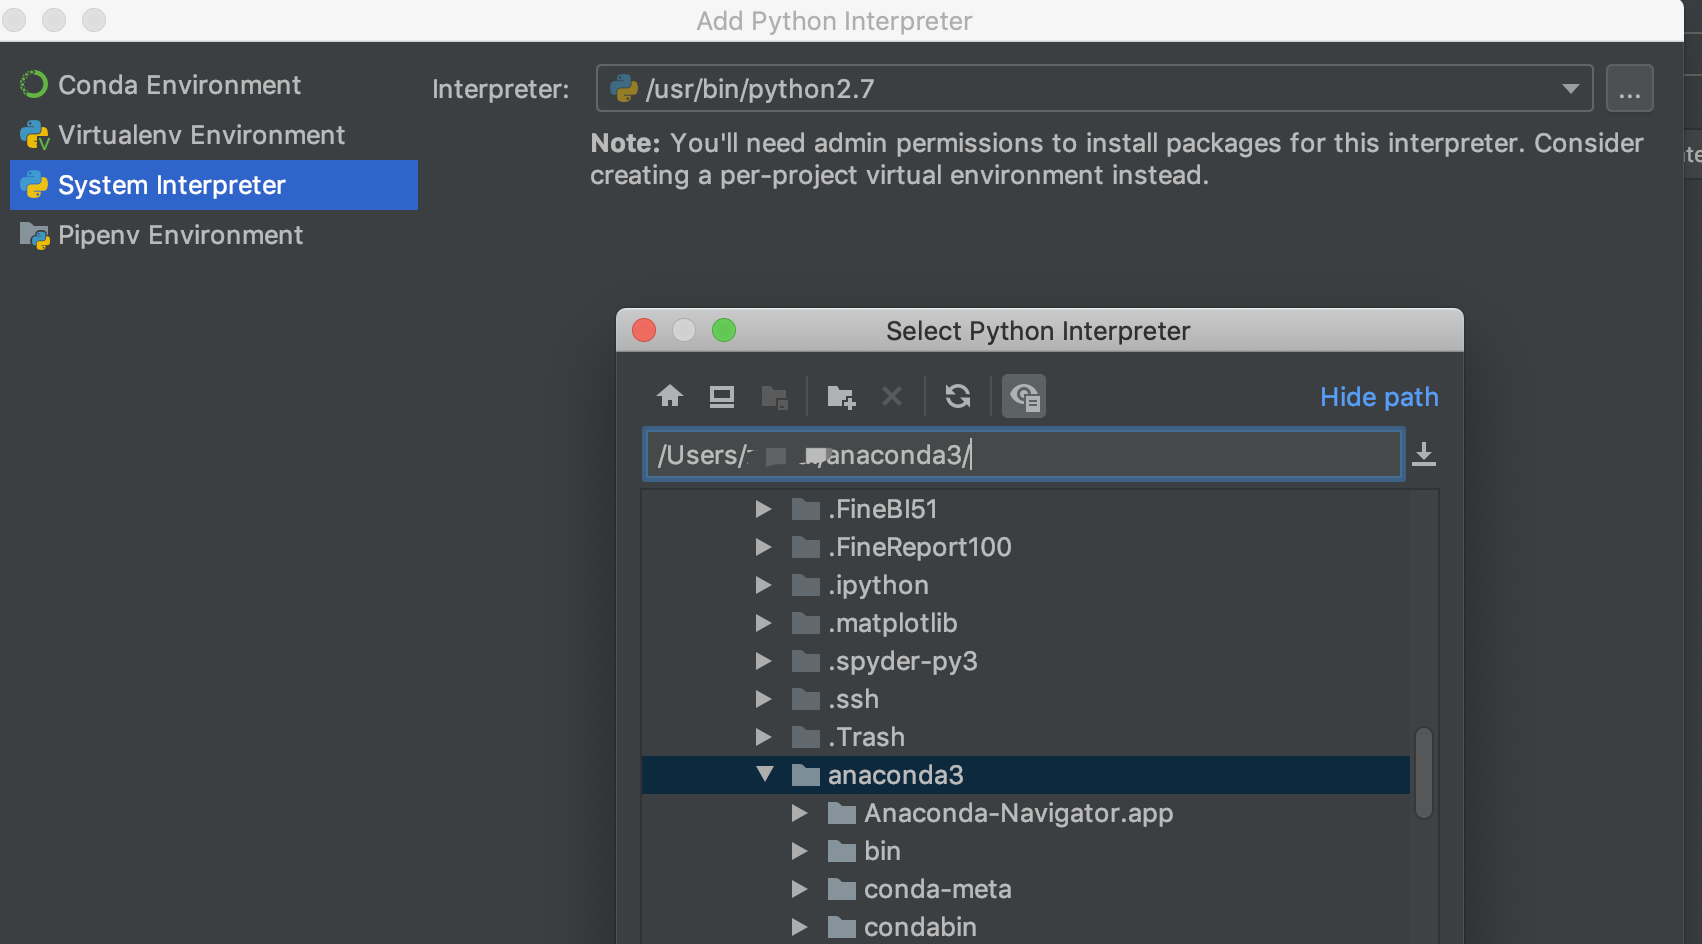
Task: Click the Virtualenv Python icon
Action: tap(34, 135)
